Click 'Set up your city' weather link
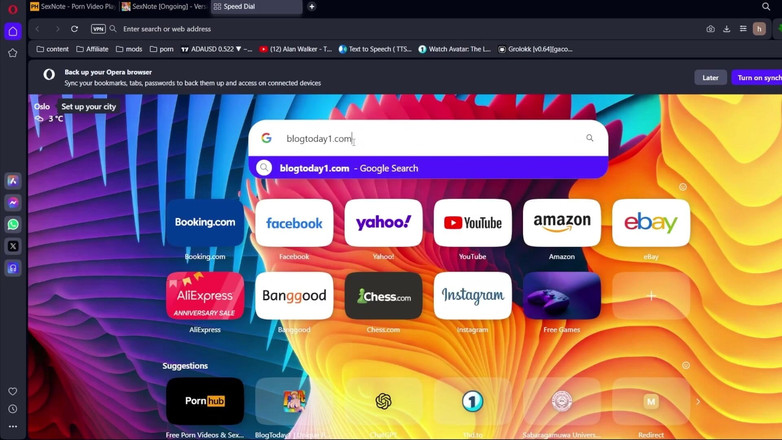 coord(88,106)
